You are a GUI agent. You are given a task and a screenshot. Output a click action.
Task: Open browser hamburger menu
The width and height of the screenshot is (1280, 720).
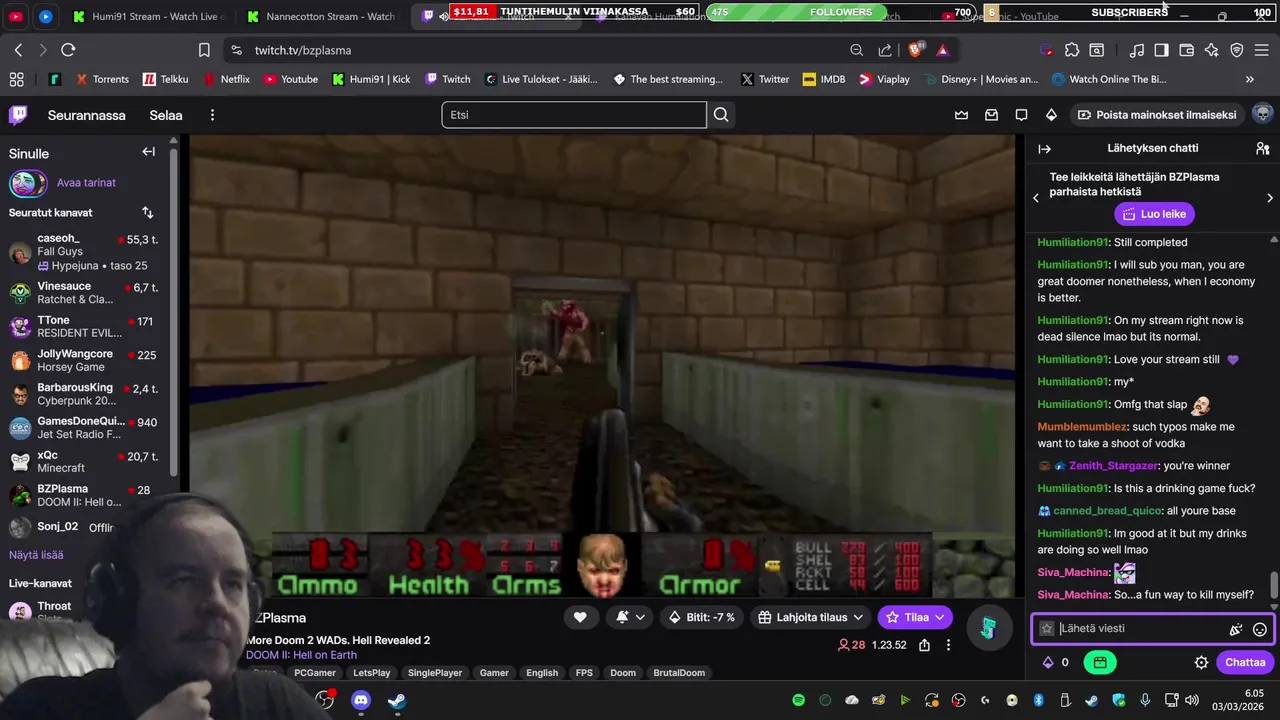tap(1262, 50)
